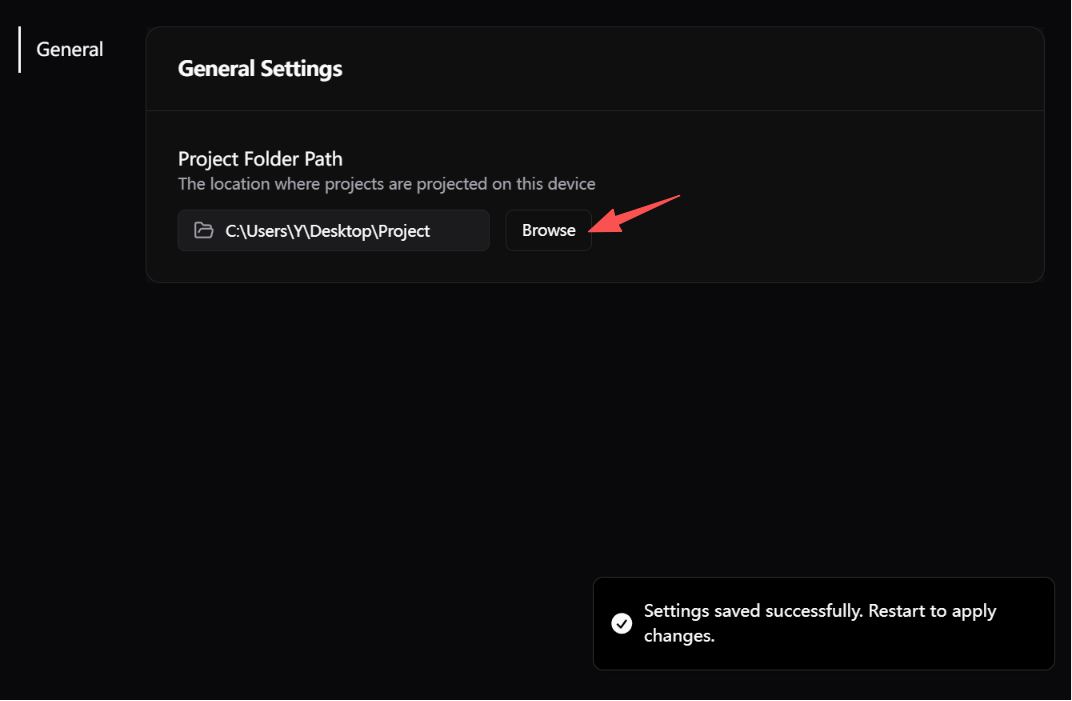Click 'Restart to apply' in the notification
The image size is (1072, 701).
932,611
